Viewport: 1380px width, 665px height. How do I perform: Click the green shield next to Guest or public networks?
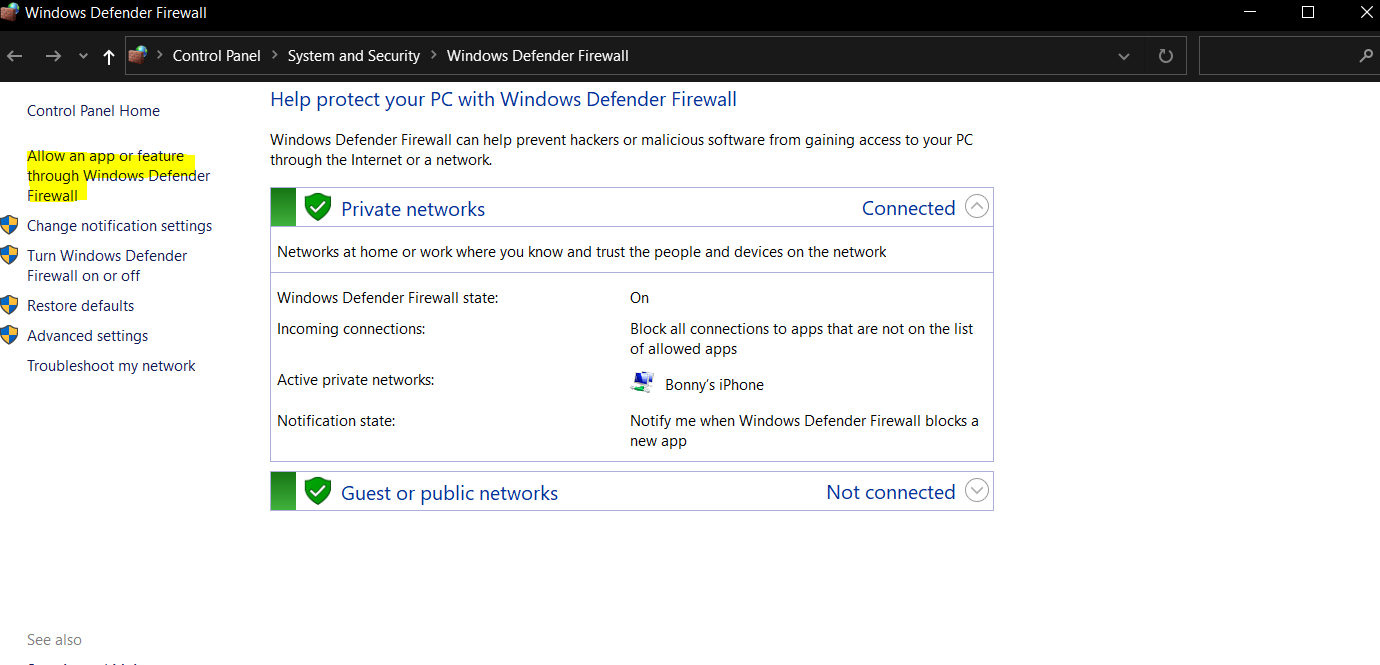(318, 492)
